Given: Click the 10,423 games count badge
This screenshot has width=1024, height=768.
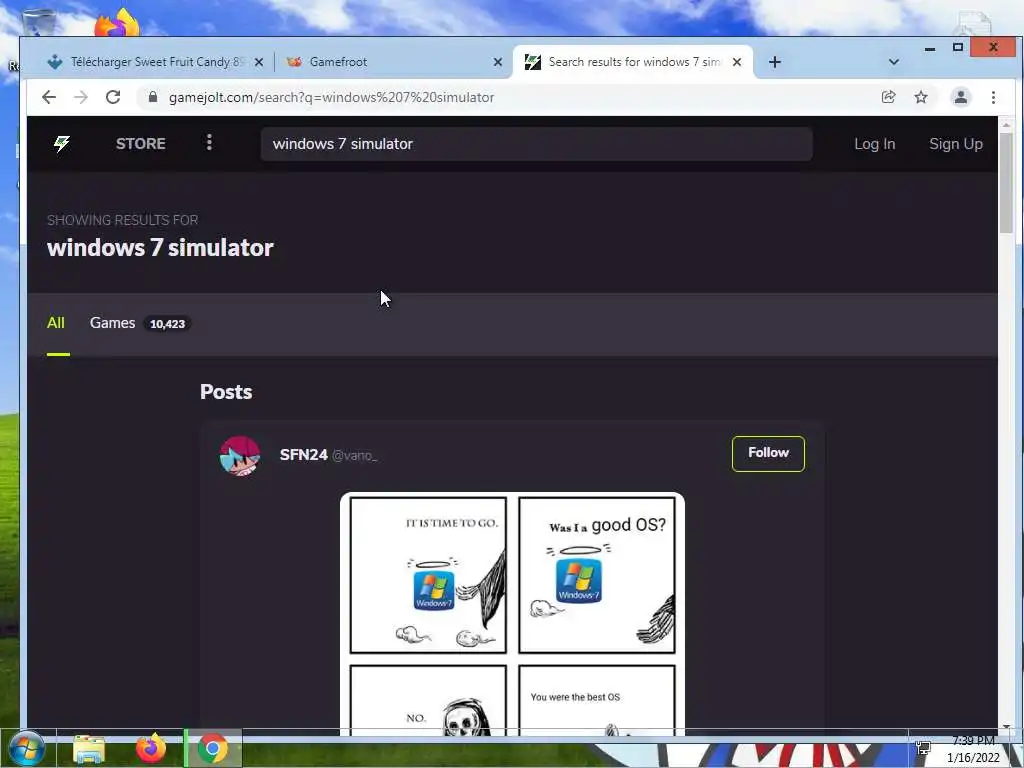Looking at the screenshot, I should 167,324.
